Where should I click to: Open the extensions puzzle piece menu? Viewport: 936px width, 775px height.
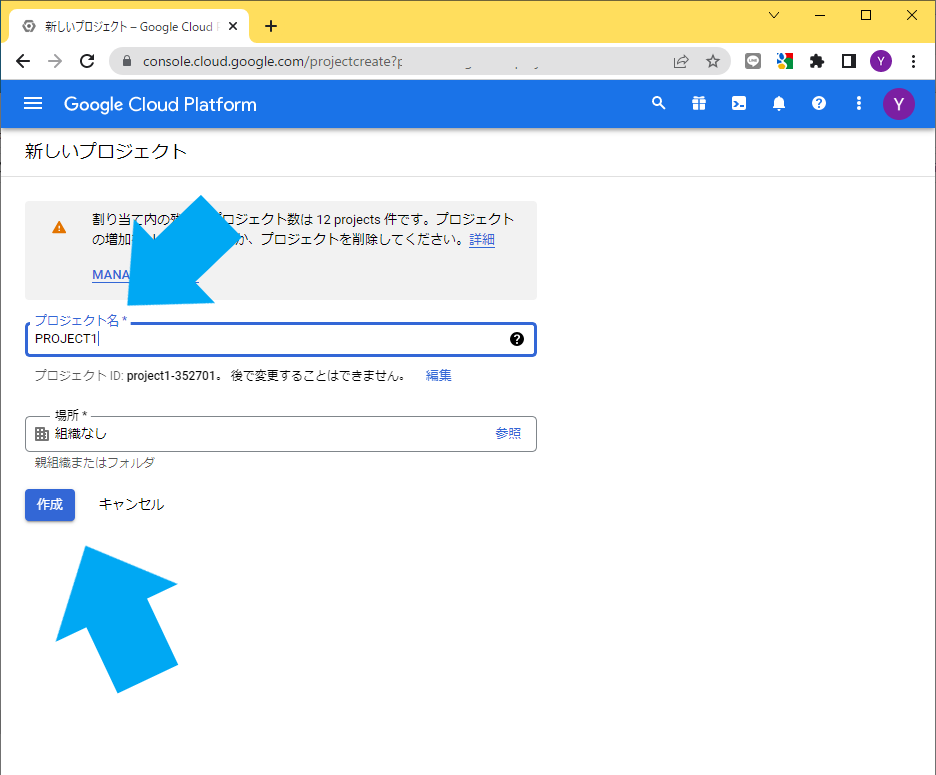coord(817,61)
